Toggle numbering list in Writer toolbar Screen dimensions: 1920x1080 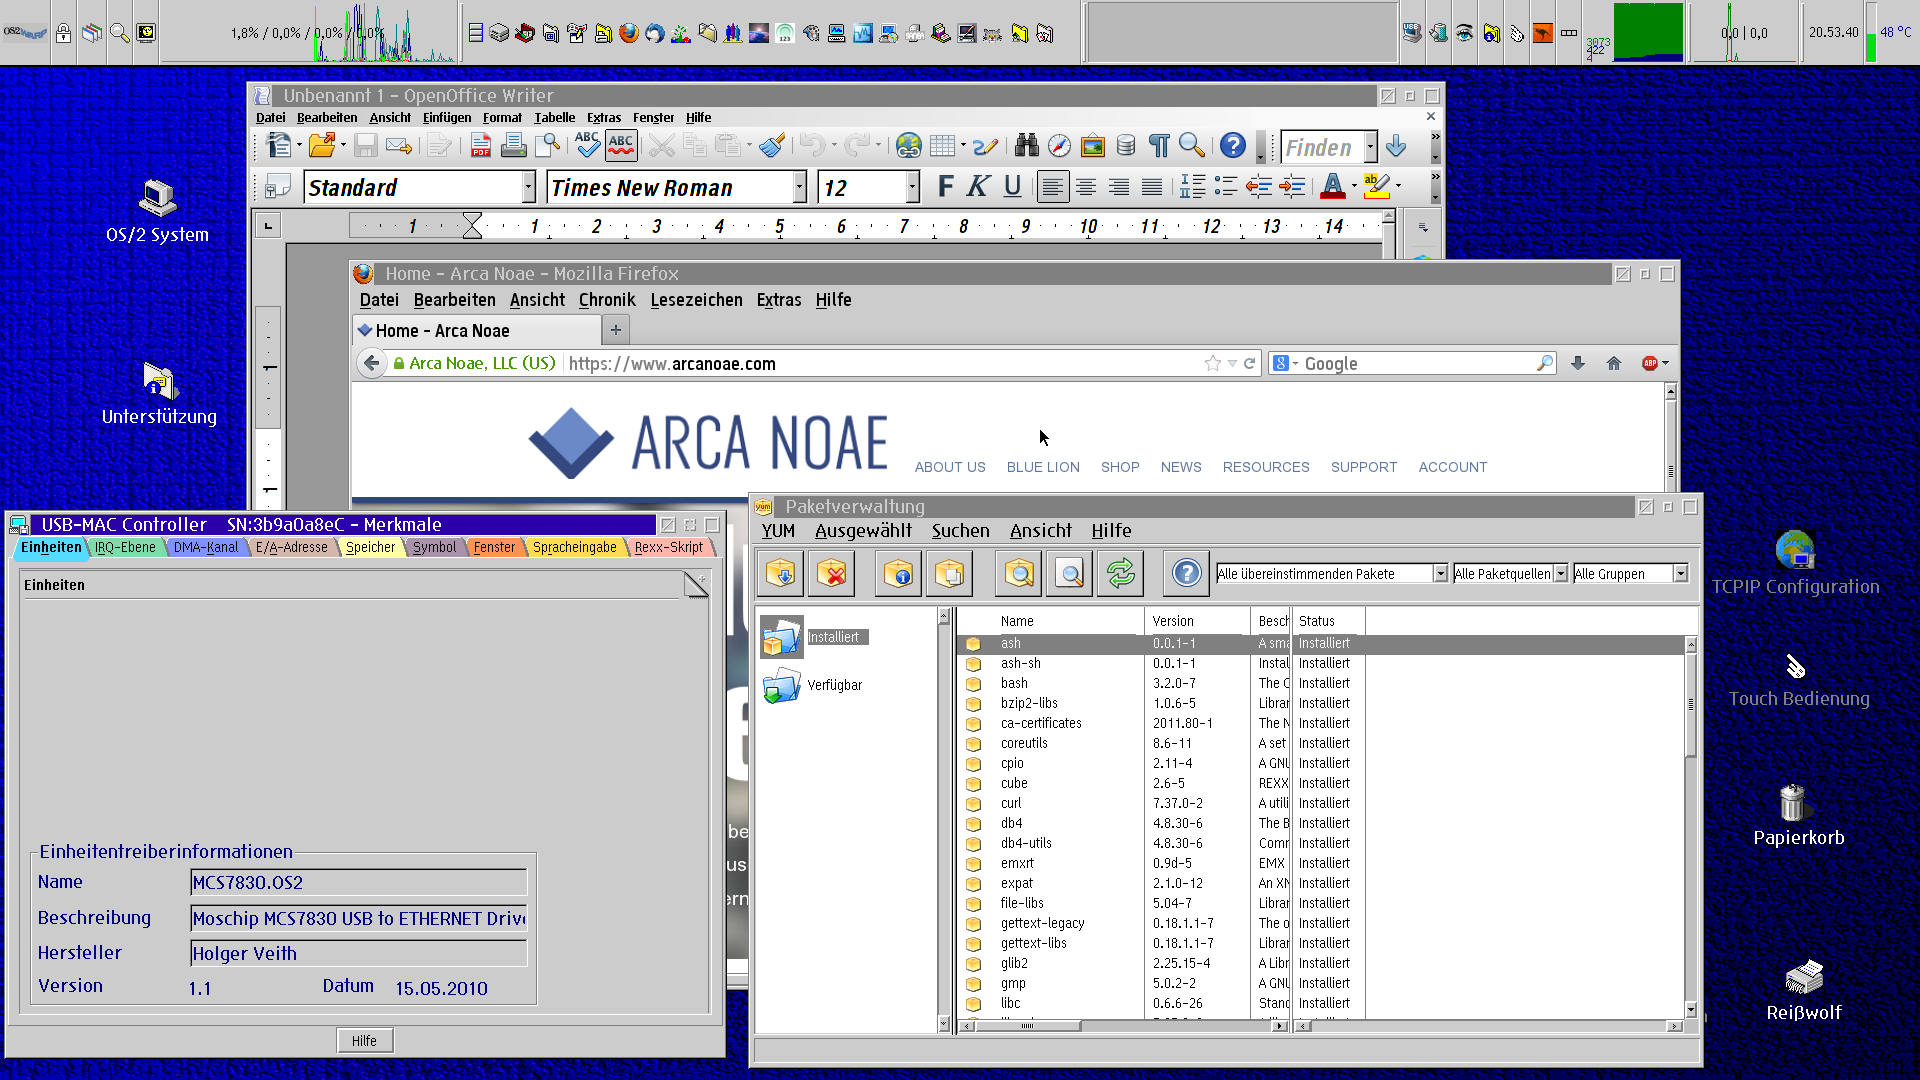coord(1193,187)
